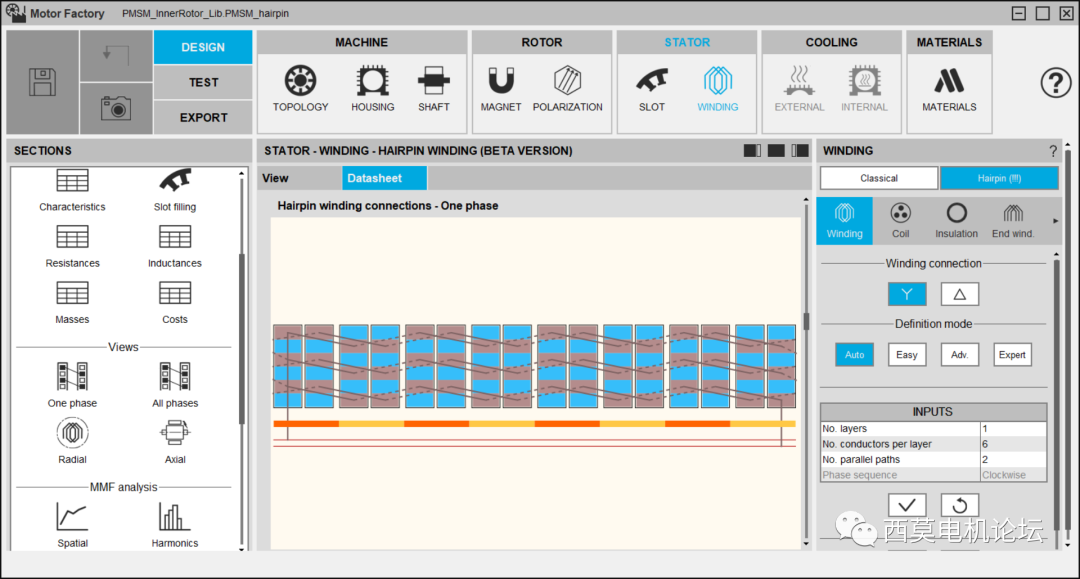Open the Materials library icon
Screen dimensions: 1080x579
click(x=949, y=88)
